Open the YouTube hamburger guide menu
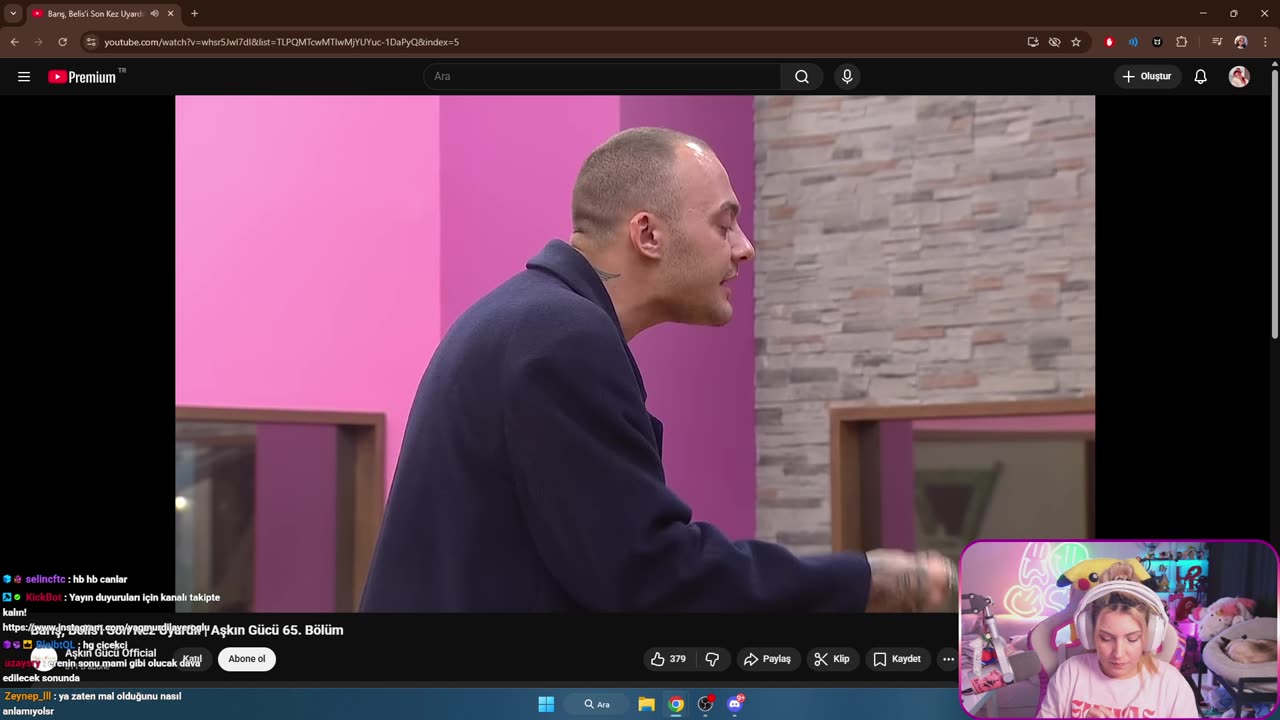Image resolution: width=1280 pixels, height=720 pixels. (24, 77)
